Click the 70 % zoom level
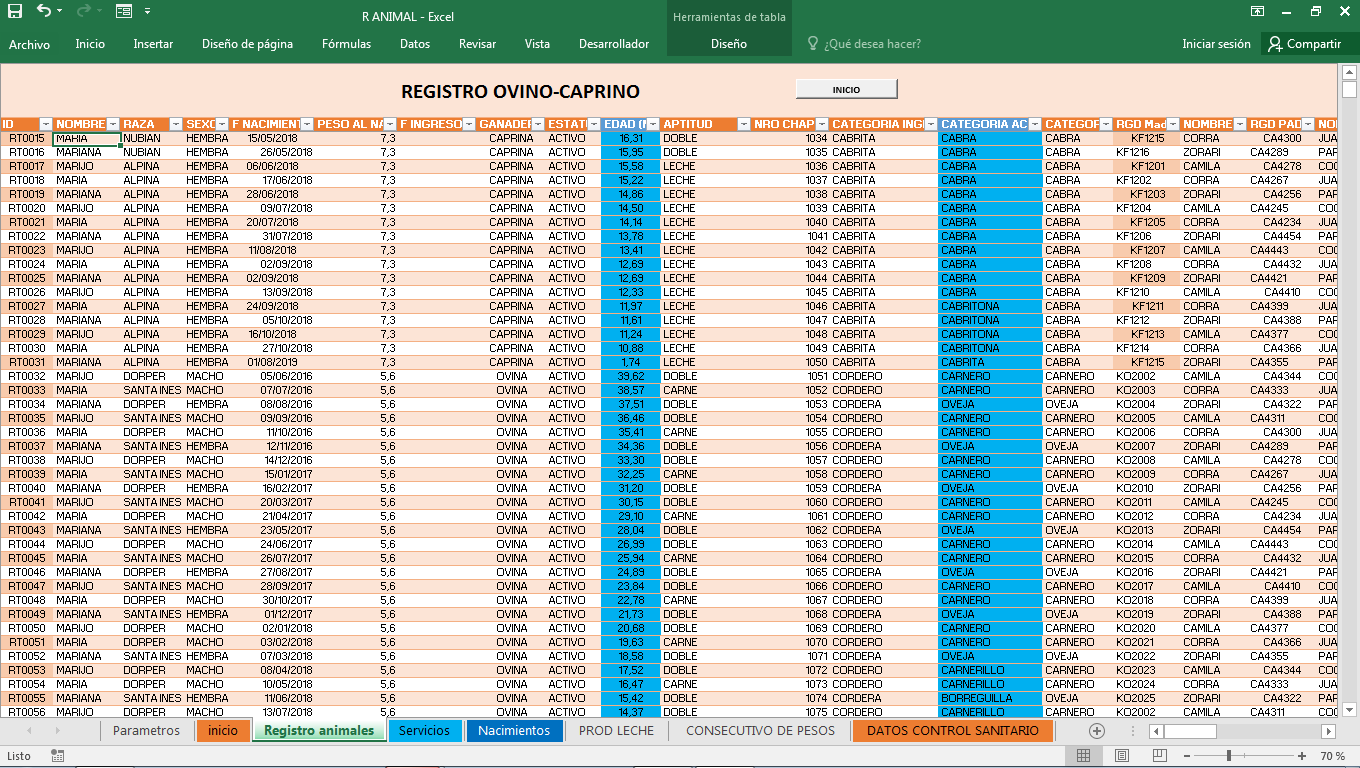Image resolution: width=1360 pixels, height=768 pixels. click(x=1333, y=756)
